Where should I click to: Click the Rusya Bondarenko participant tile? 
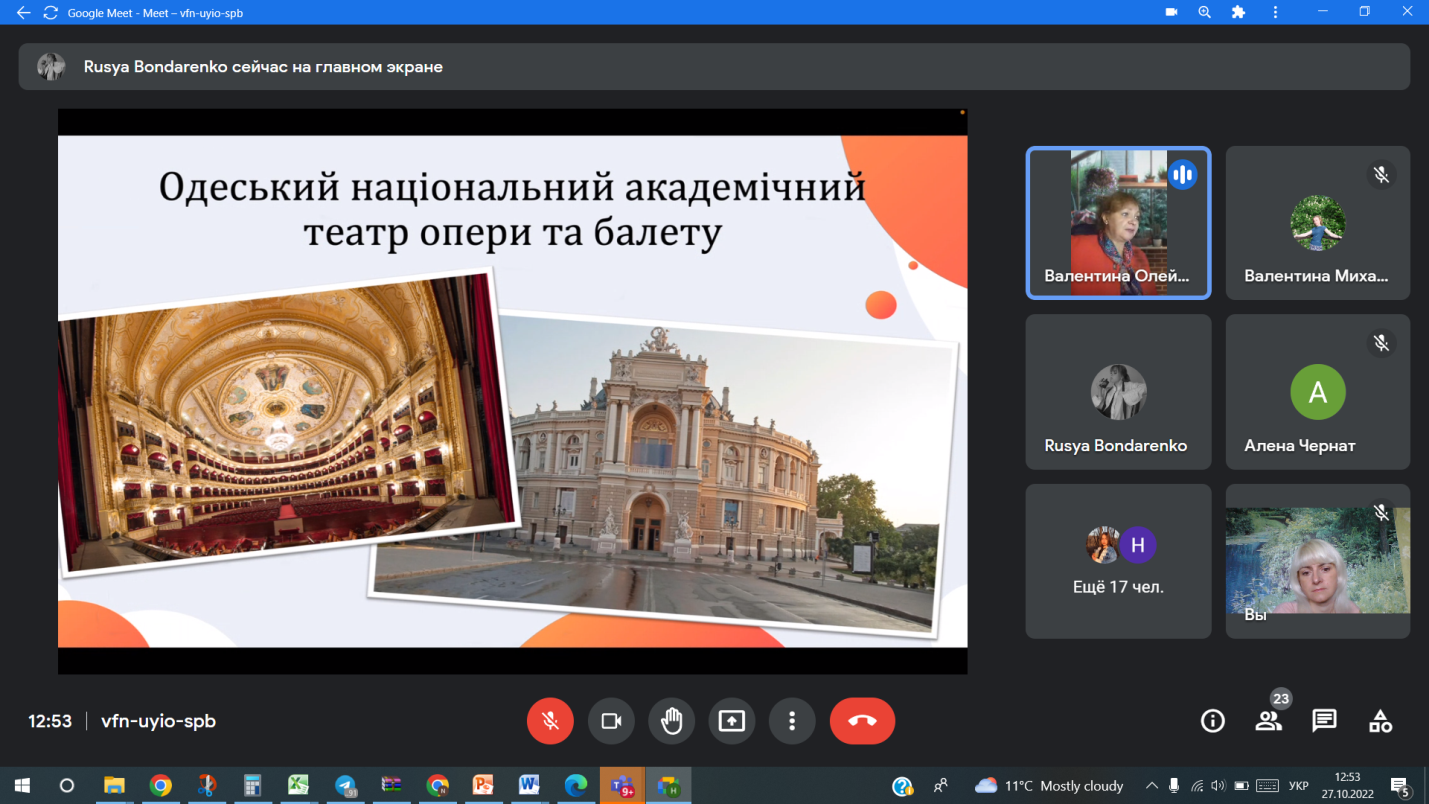click(1118, 392)
